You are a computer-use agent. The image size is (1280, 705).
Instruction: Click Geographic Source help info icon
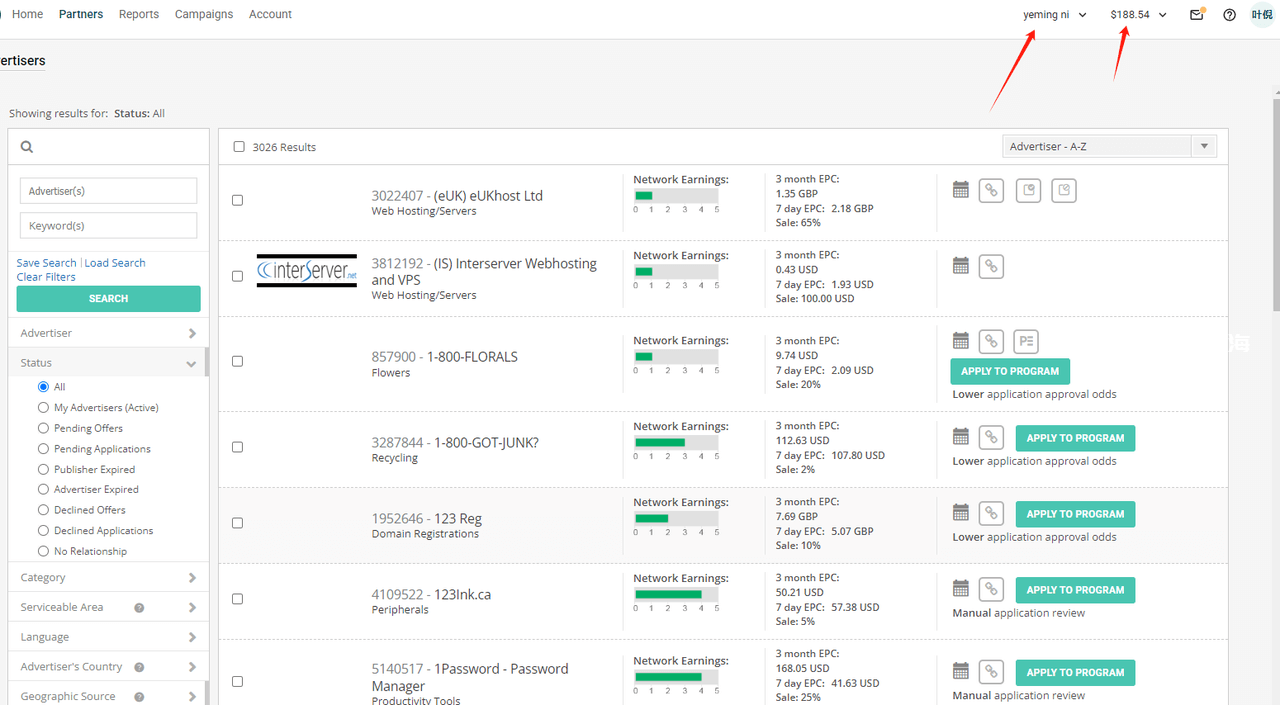[x=139, y=697]
